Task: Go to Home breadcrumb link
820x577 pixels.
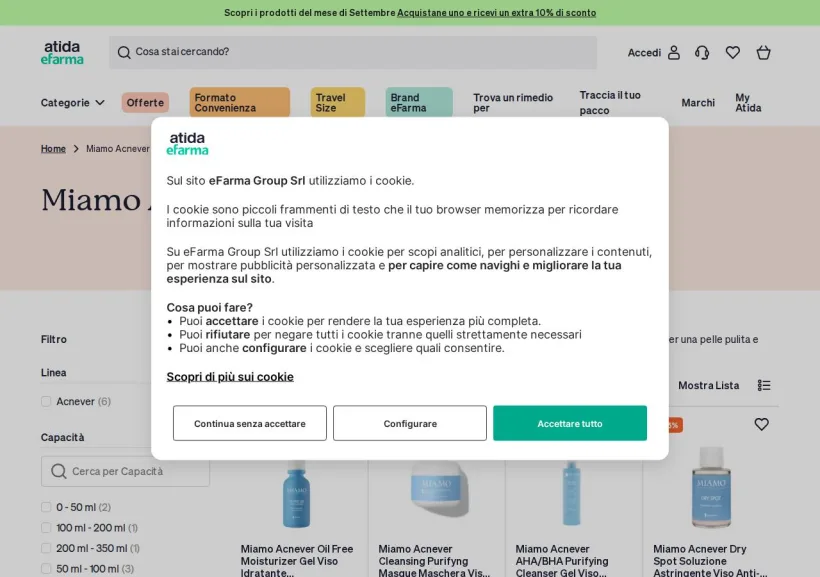Action: [x=53, y=149]
